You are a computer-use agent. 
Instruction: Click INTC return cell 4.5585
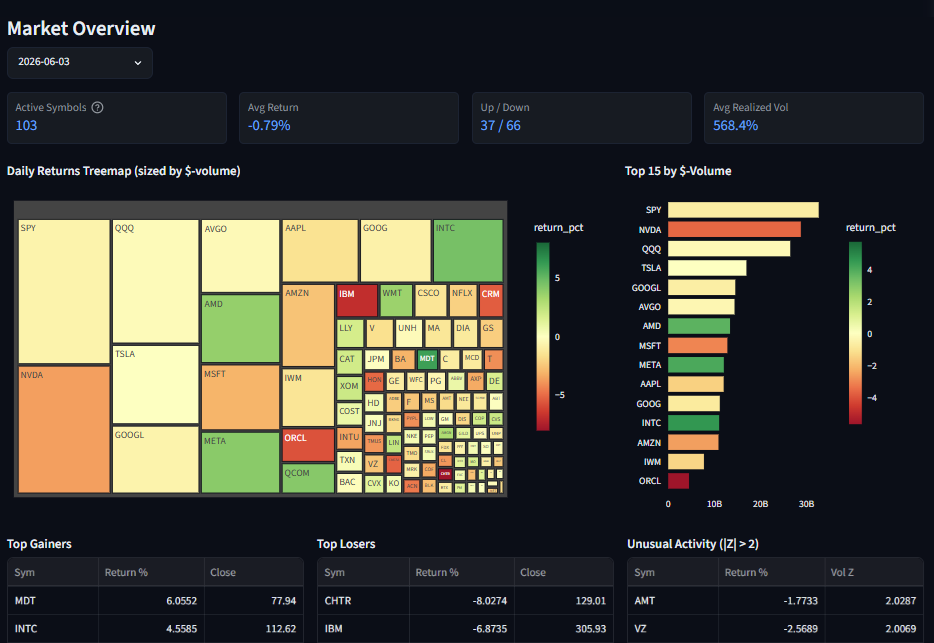pos(151,629)
